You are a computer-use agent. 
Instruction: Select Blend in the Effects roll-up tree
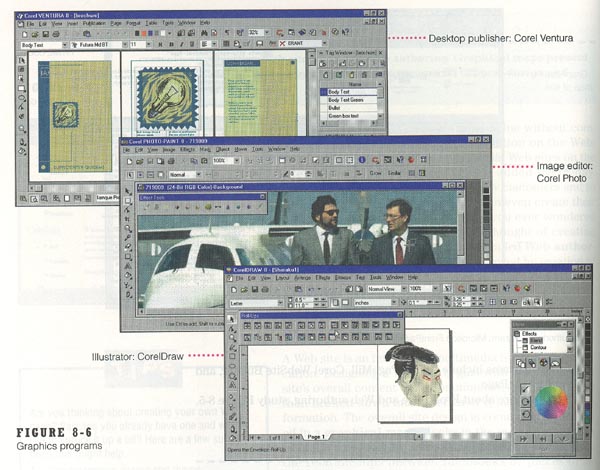click(x=535, y=340)
